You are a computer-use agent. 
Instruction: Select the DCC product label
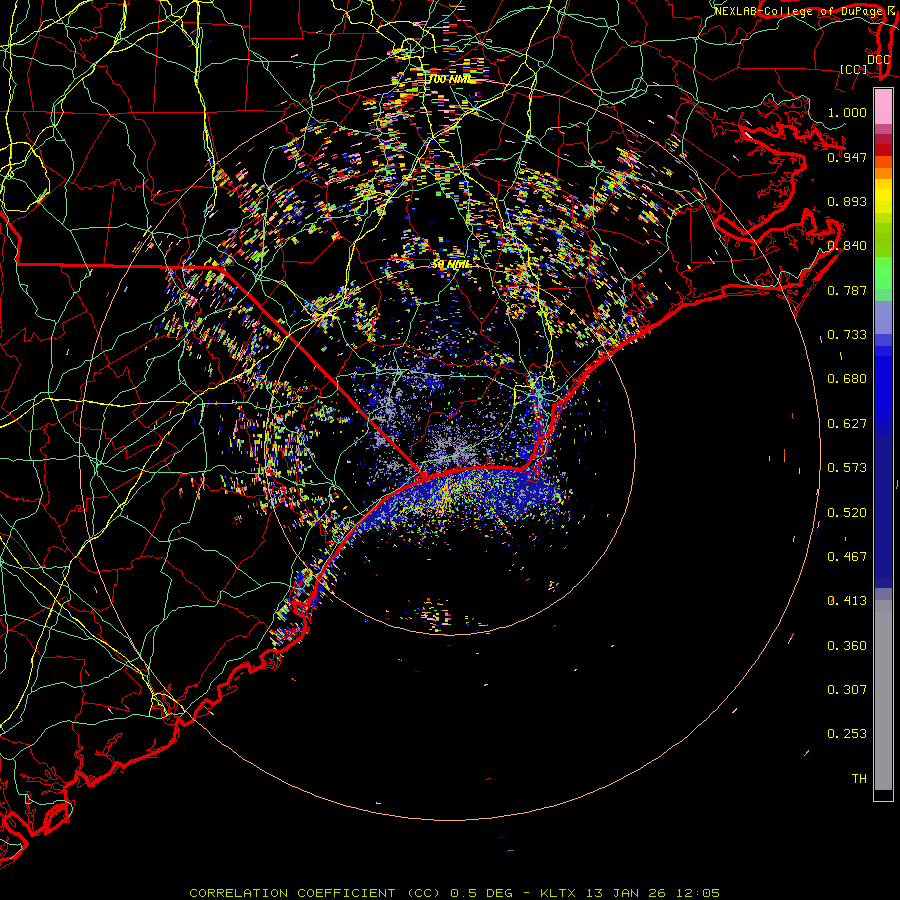(x=878, y=60)
